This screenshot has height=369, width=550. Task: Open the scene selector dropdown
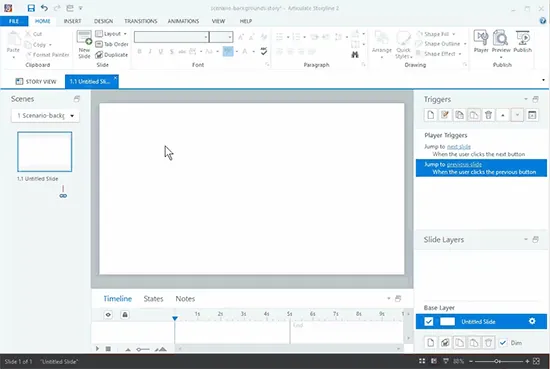pyautogui.click(x=72, y=115)
